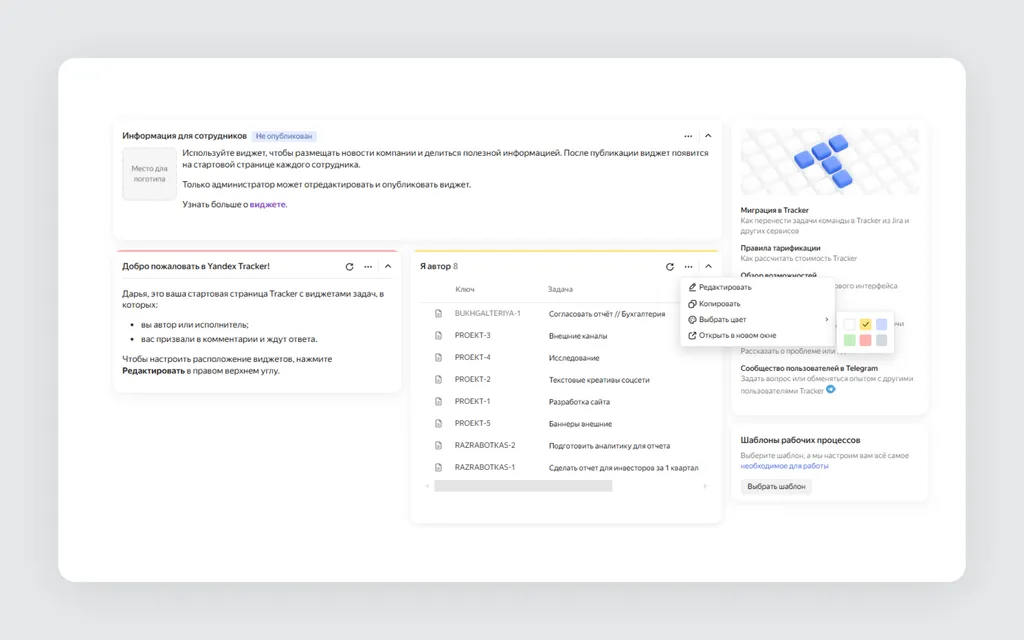Pick the white color swatch

pos(849,324)
